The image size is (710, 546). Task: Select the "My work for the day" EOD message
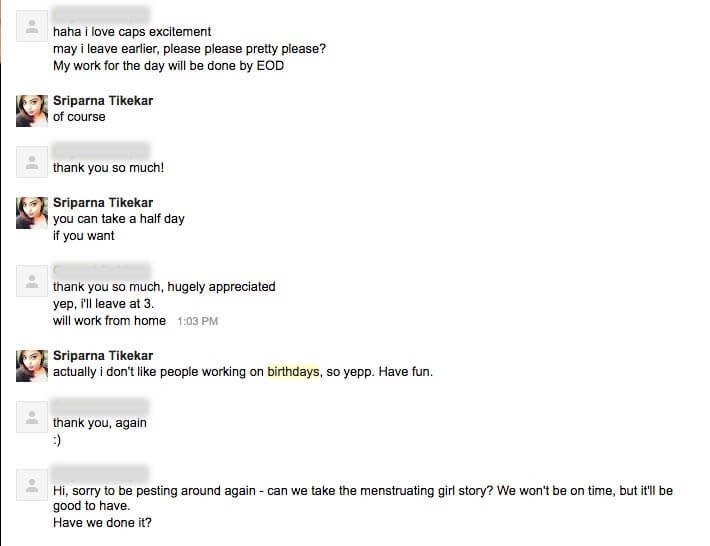(168, 66)
